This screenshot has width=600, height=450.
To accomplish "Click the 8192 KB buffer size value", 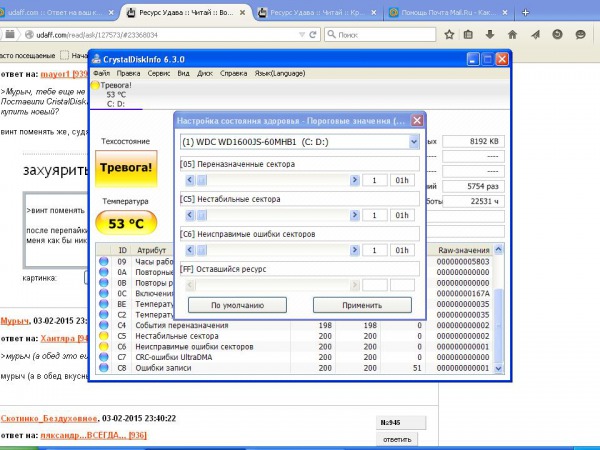I will click(x=473, y=141).
